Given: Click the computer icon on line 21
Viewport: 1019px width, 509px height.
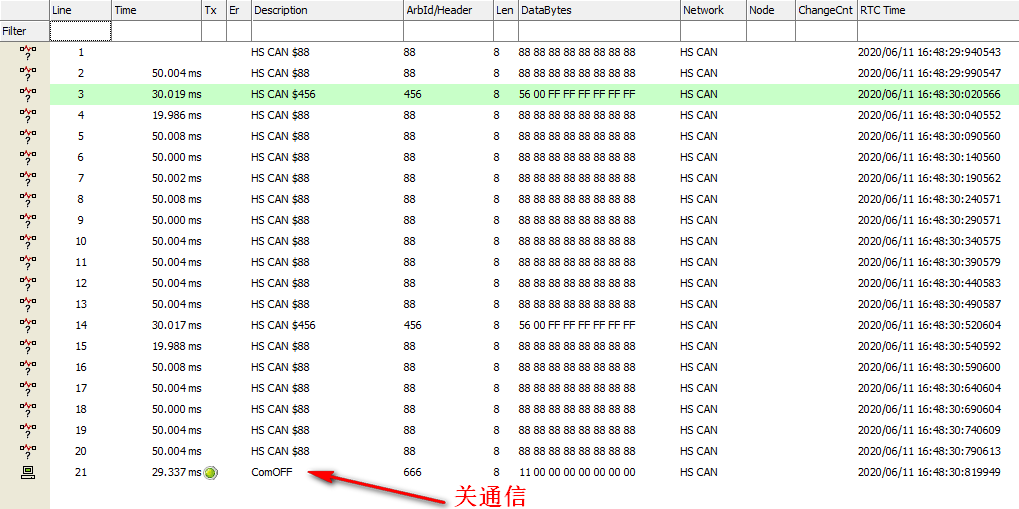Looking at the screenshot, I should [28, 472].
